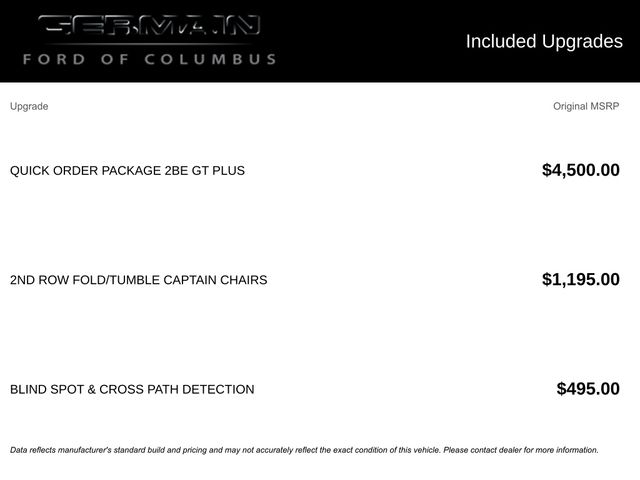Select 2nd Row Fold/Tumble Captain Chairs
This screenshot has height=480, width=640.
click(138, 280)
